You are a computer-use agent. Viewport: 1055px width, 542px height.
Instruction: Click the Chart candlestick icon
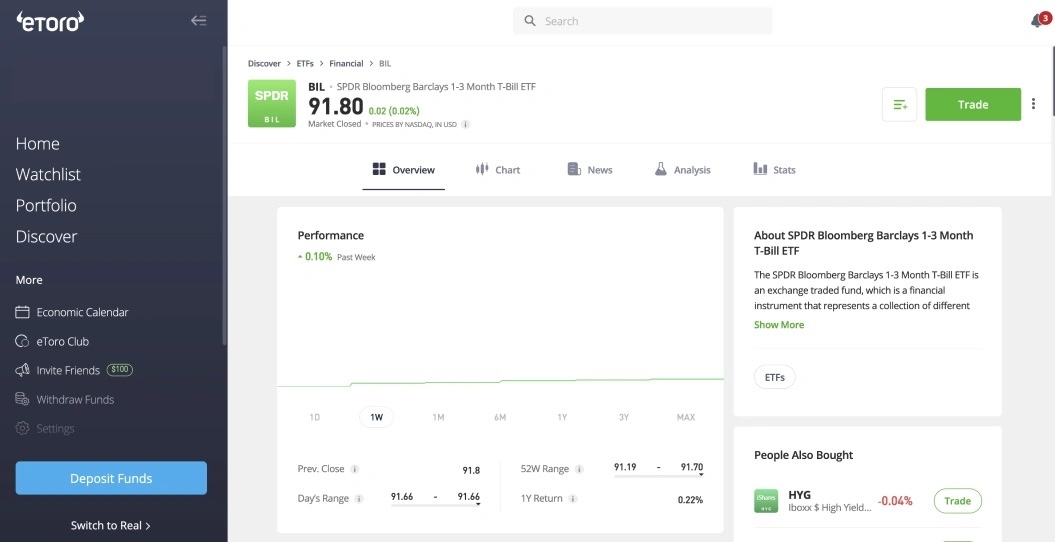(x=482, y=169)
